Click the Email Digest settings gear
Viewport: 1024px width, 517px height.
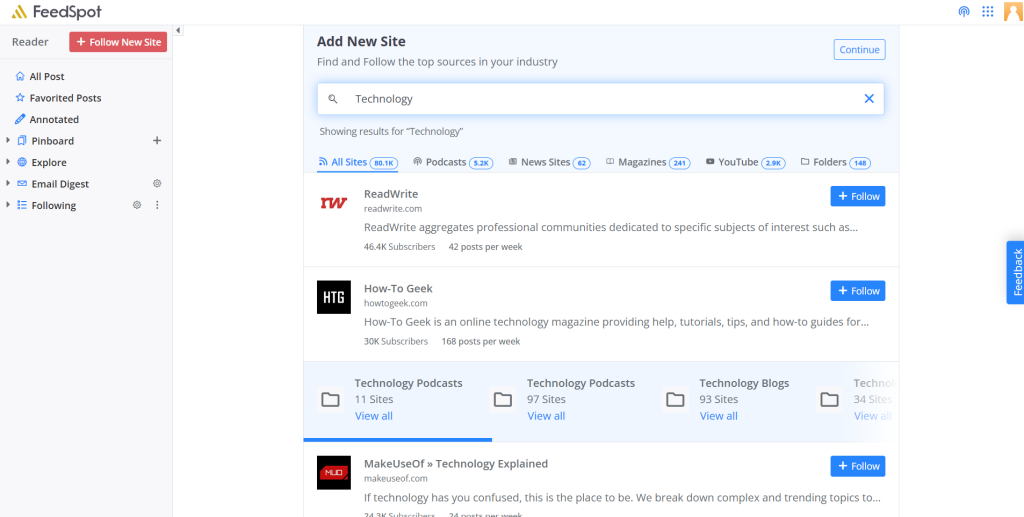tap(156, 184)
